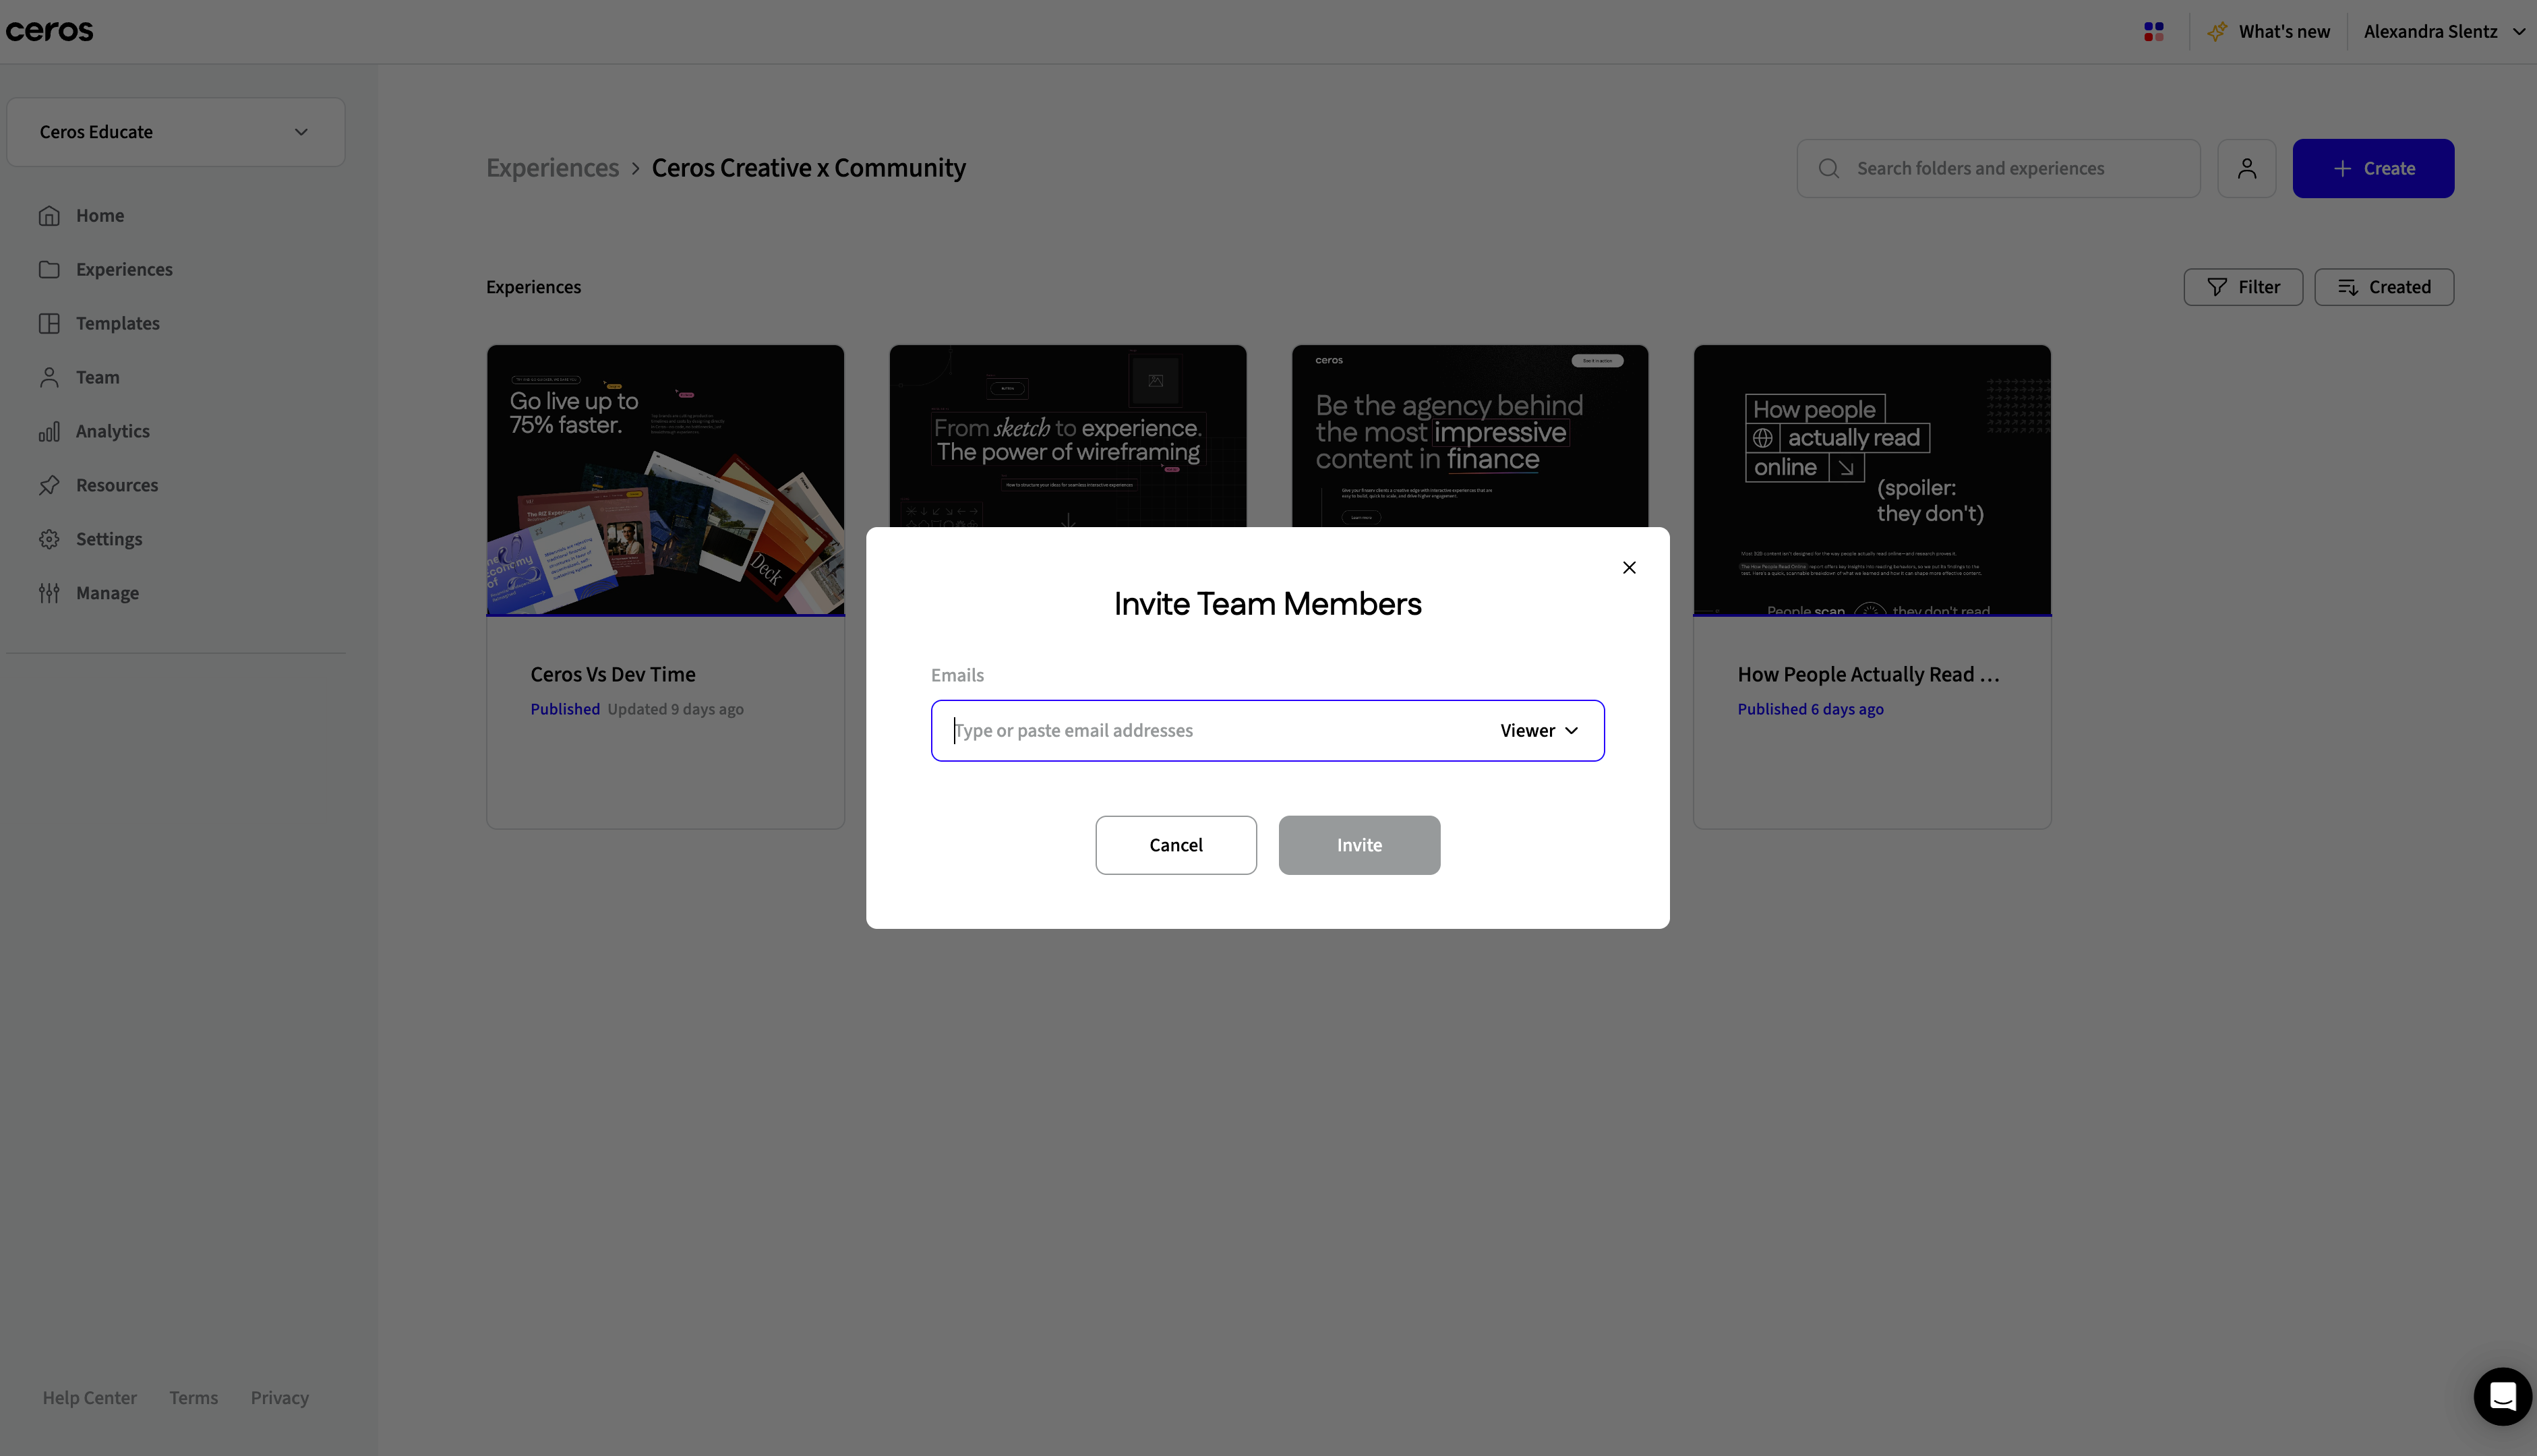The image size is (2537, 1456).
Task: Open Resources in sidebar
Action: click(x=117, y=486)
